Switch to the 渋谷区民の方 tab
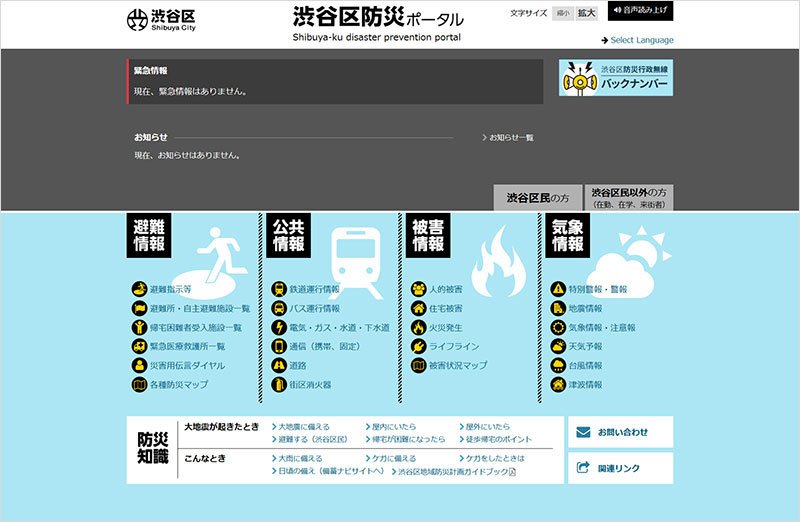 [538, 197]
